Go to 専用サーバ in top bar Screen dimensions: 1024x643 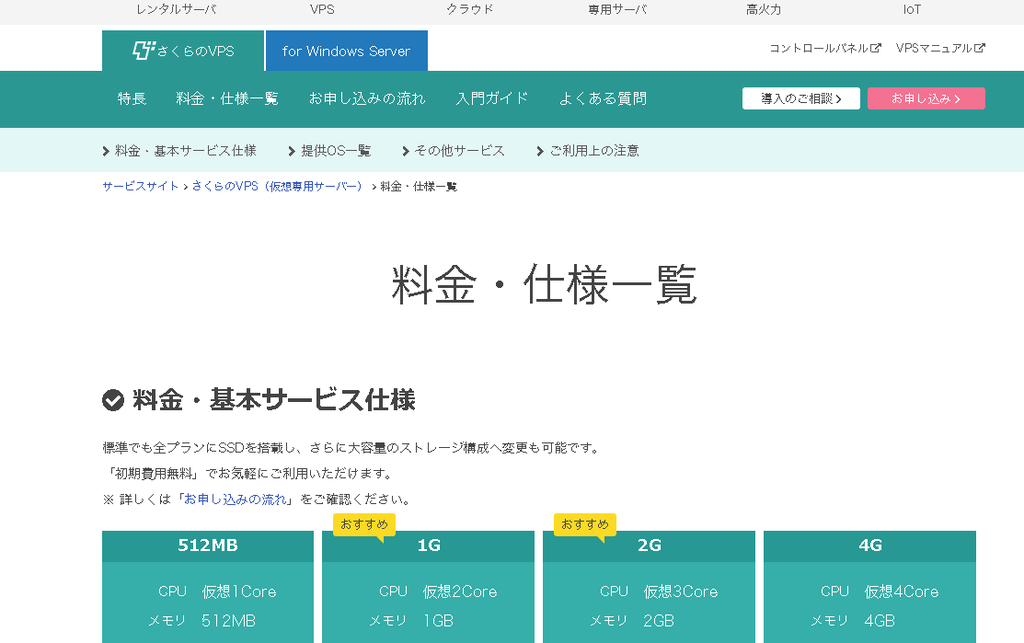pos(617,9)
